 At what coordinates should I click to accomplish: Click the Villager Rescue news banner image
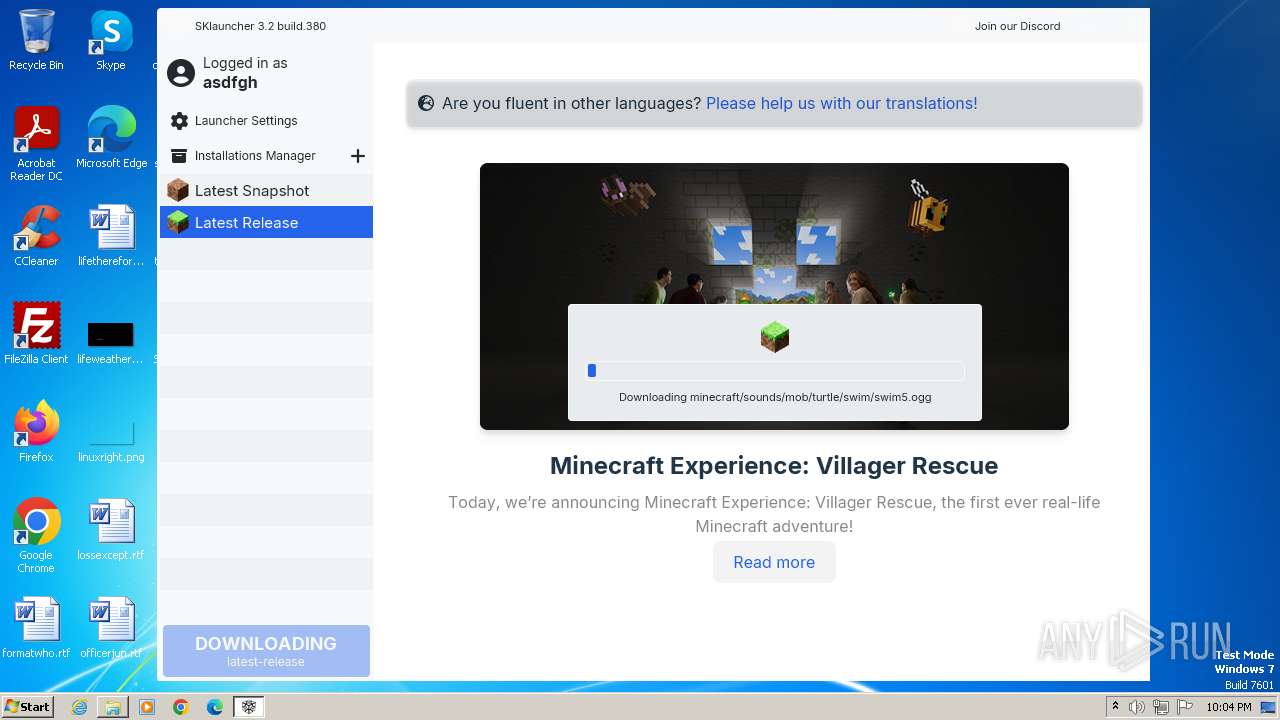774,296
